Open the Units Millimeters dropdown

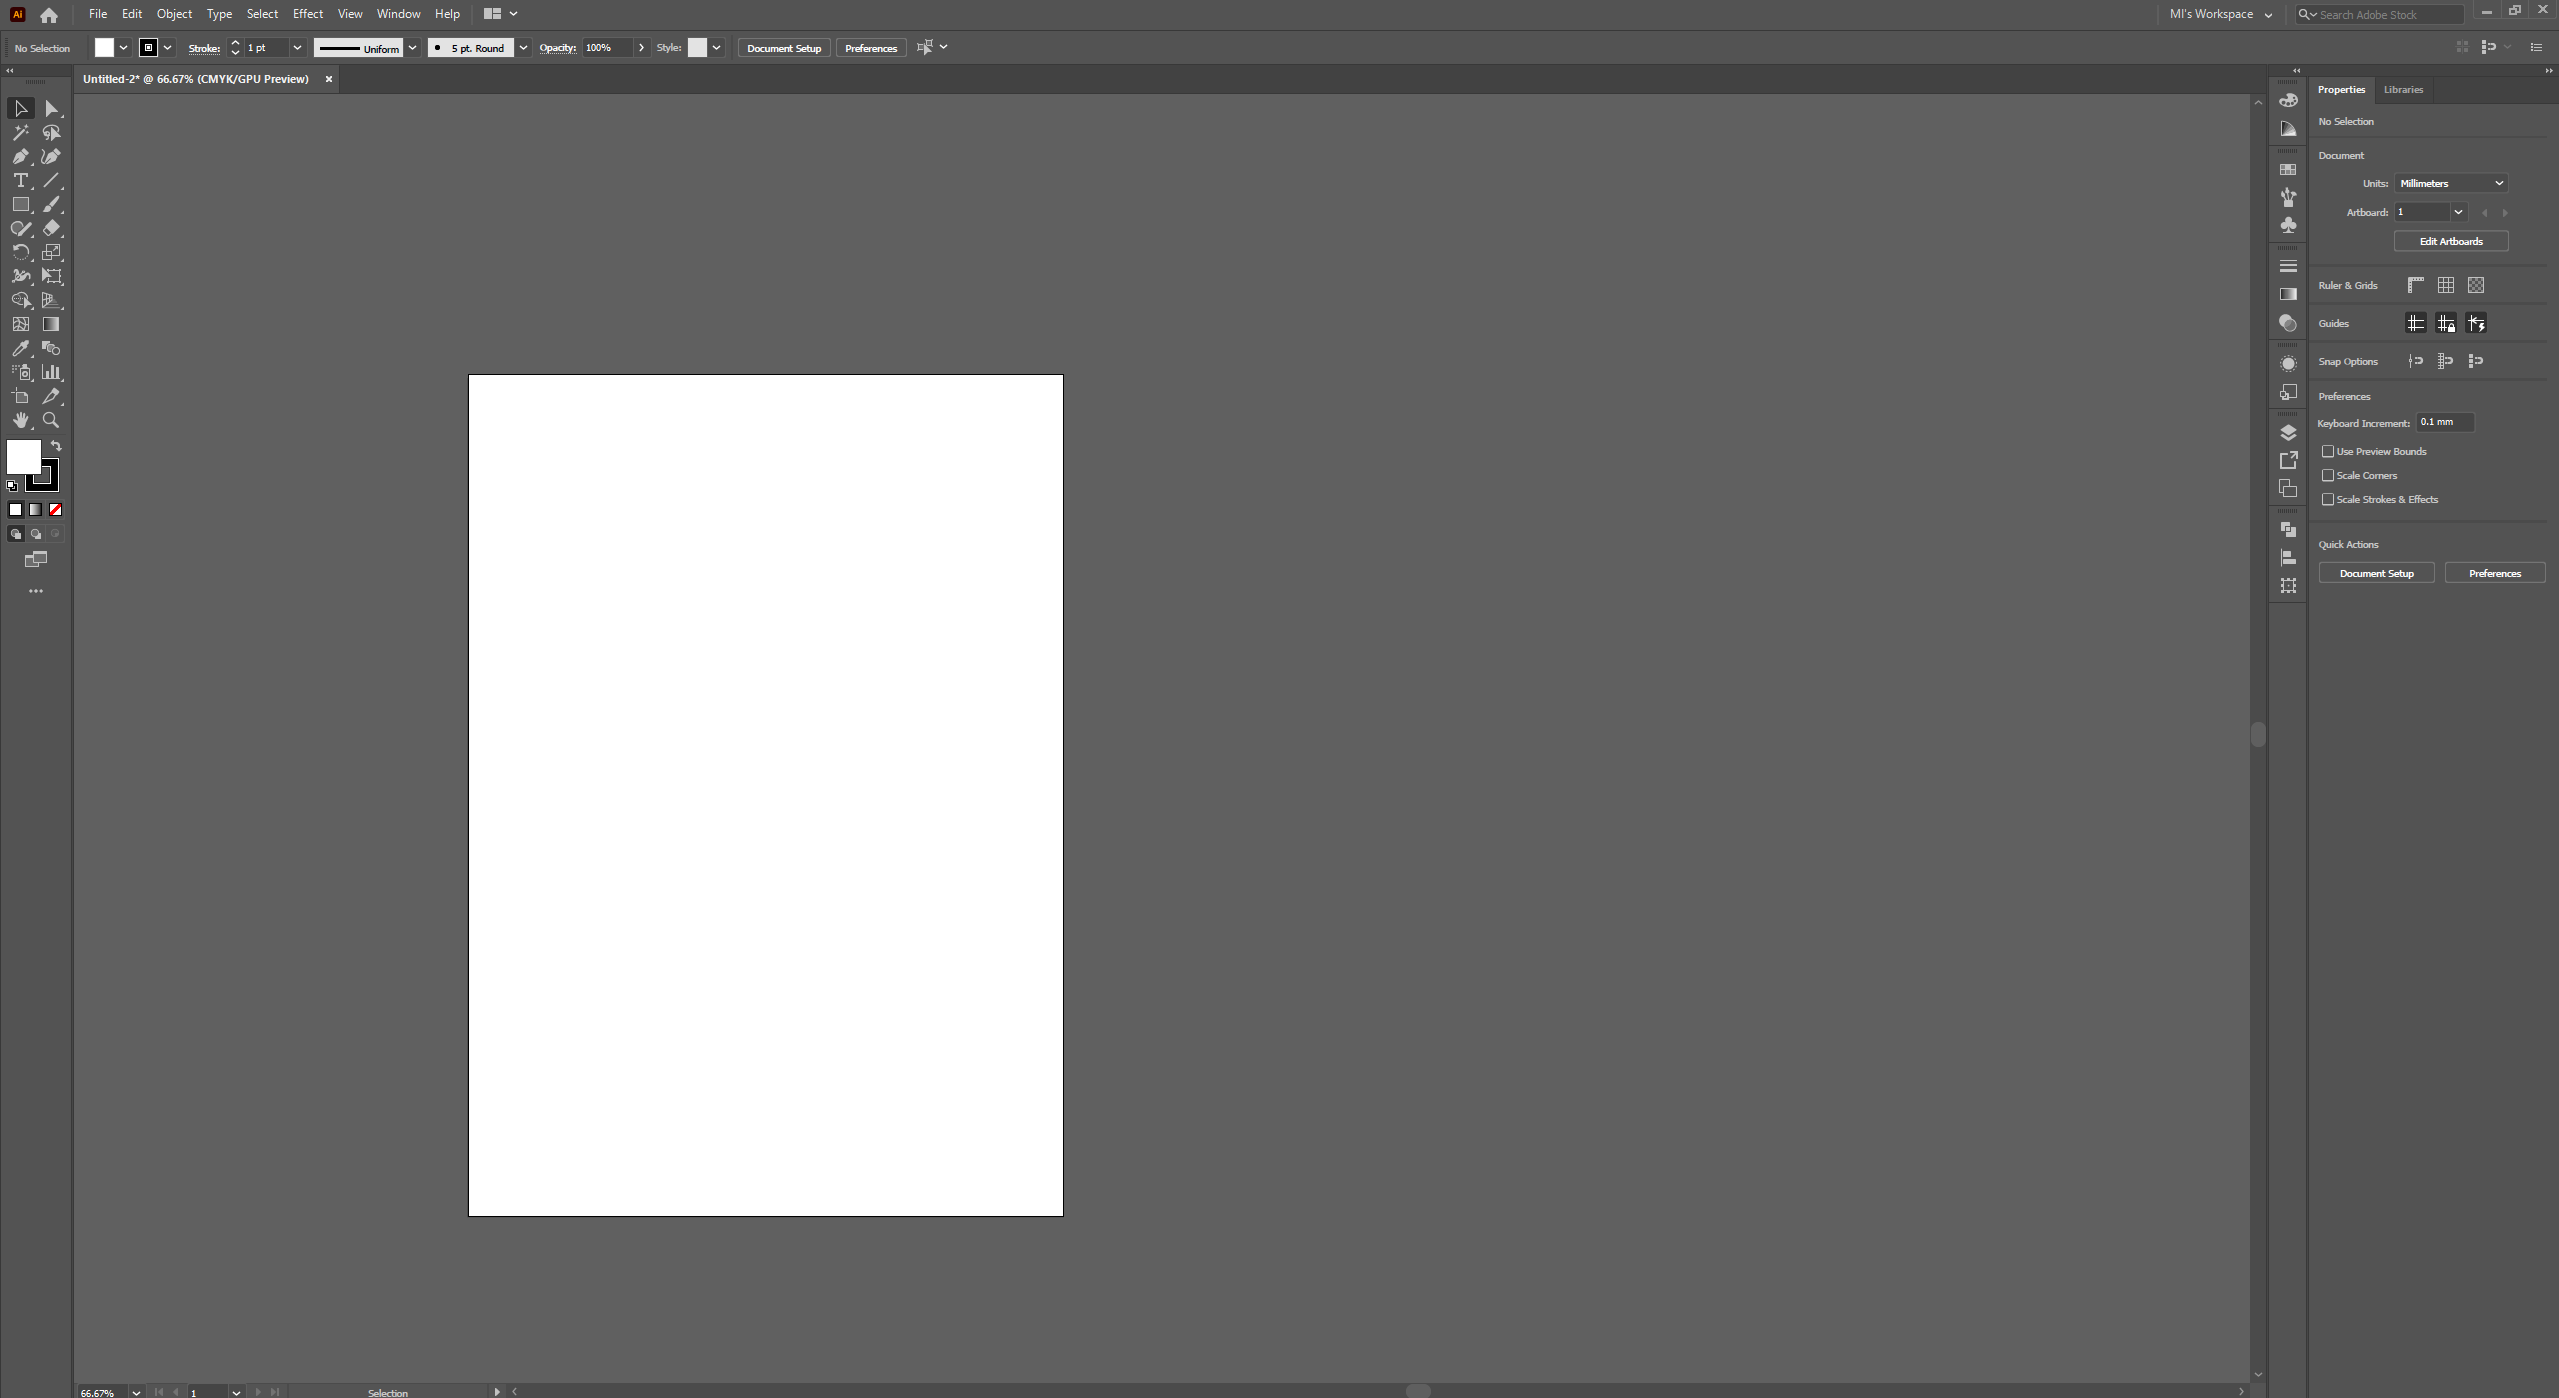tap(2451, 183)
